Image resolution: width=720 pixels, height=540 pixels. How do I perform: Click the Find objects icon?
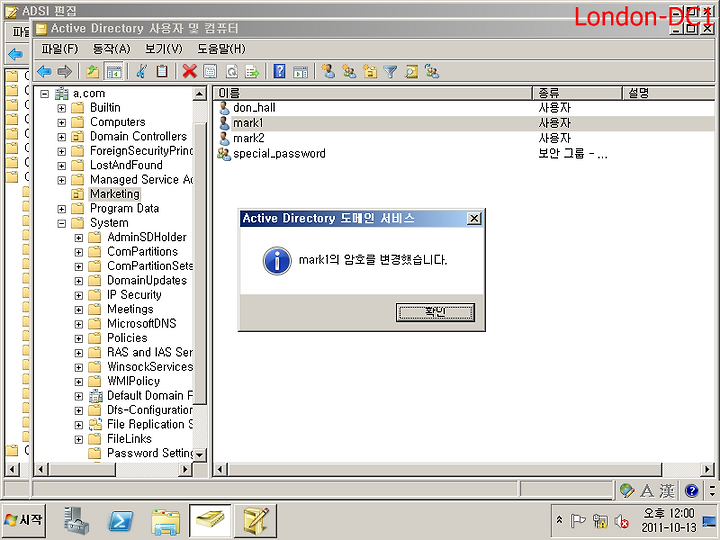(411, 71)
